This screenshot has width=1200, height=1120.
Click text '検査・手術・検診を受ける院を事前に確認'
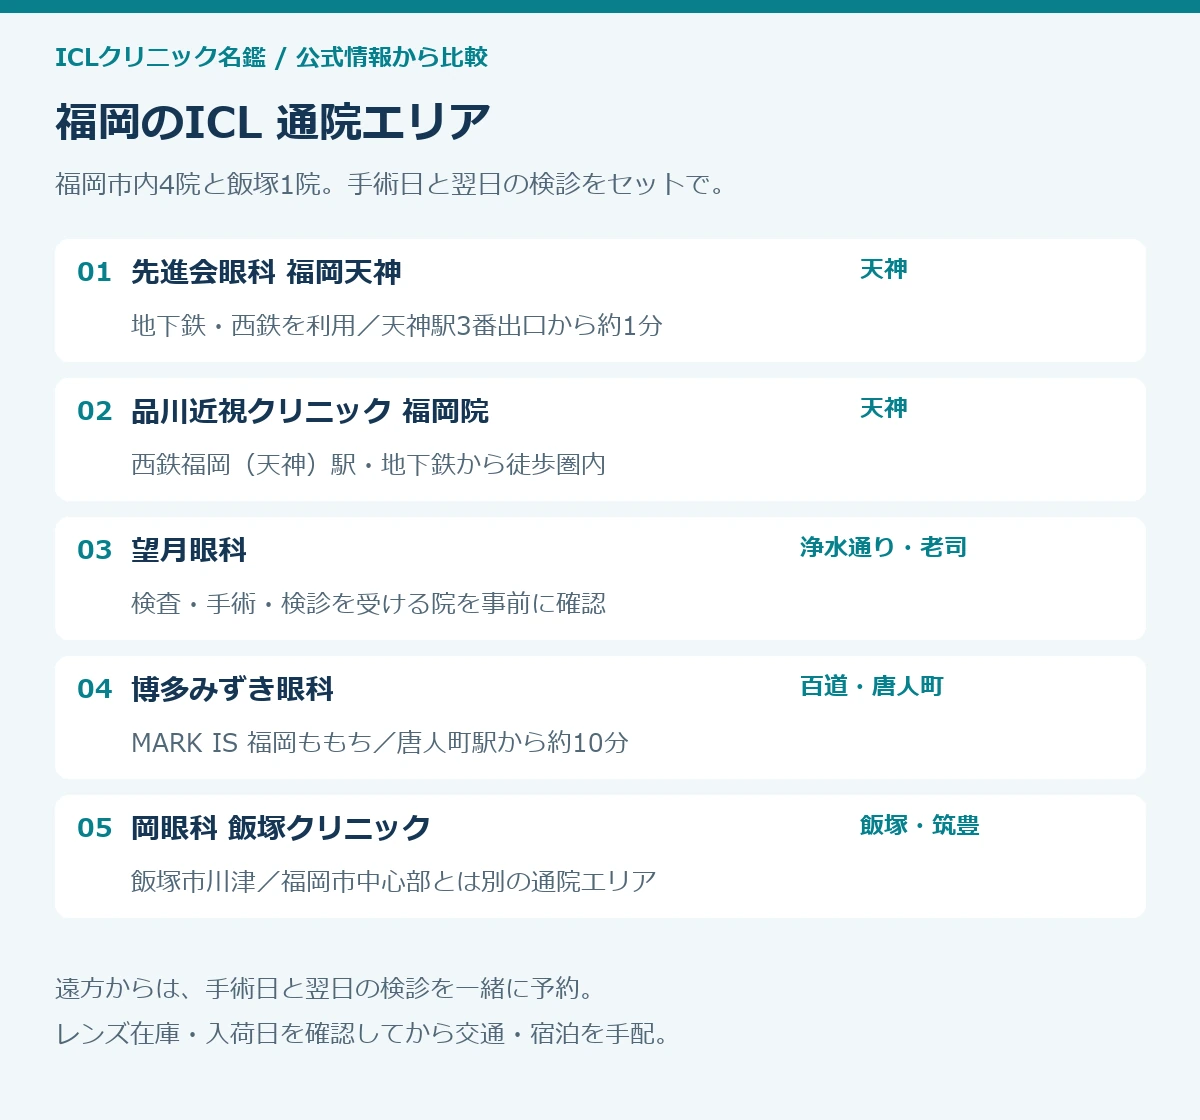tap(368, 603)
